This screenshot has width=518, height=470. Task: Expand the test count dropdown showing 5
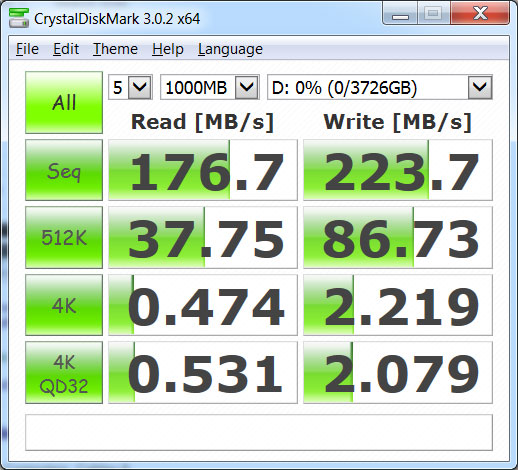click(x=130, y=87)
